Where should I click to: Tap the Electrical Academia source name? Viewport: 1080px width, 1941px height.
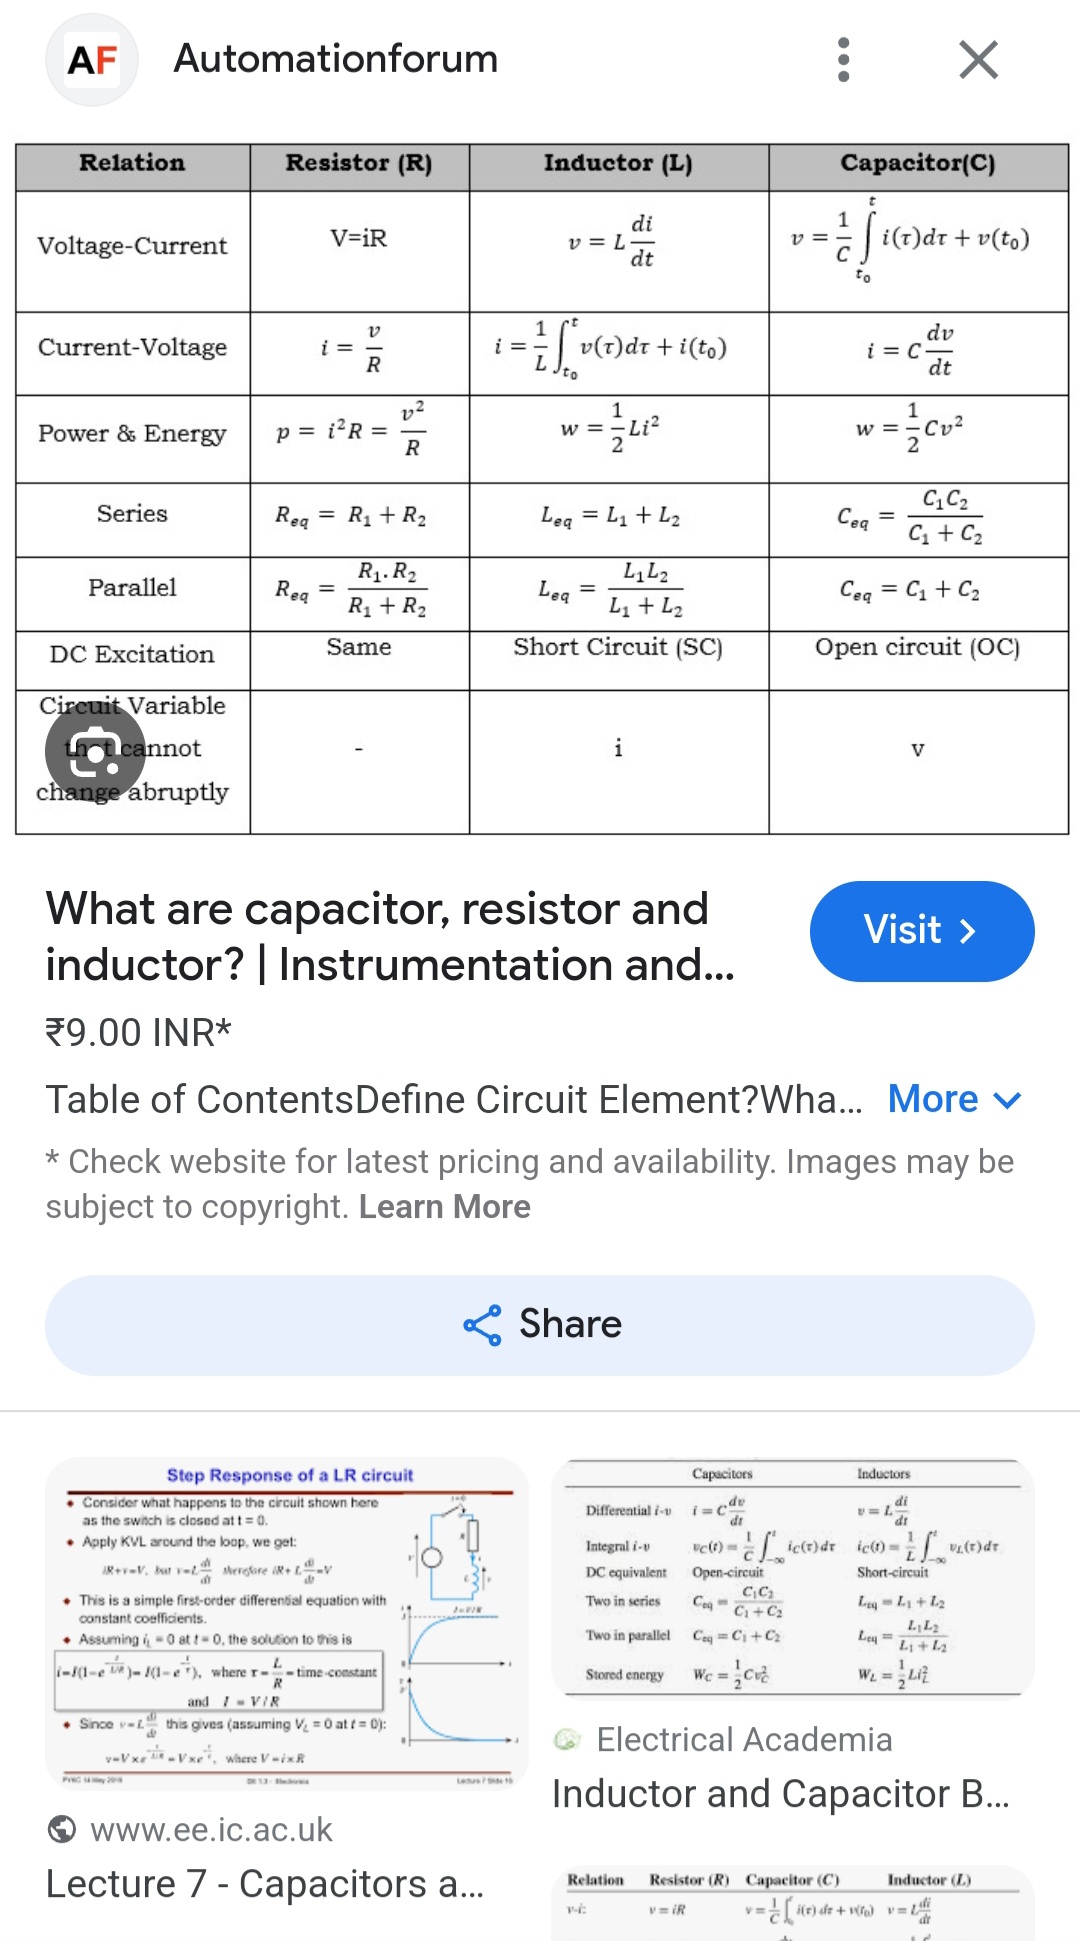point(744,1739)
